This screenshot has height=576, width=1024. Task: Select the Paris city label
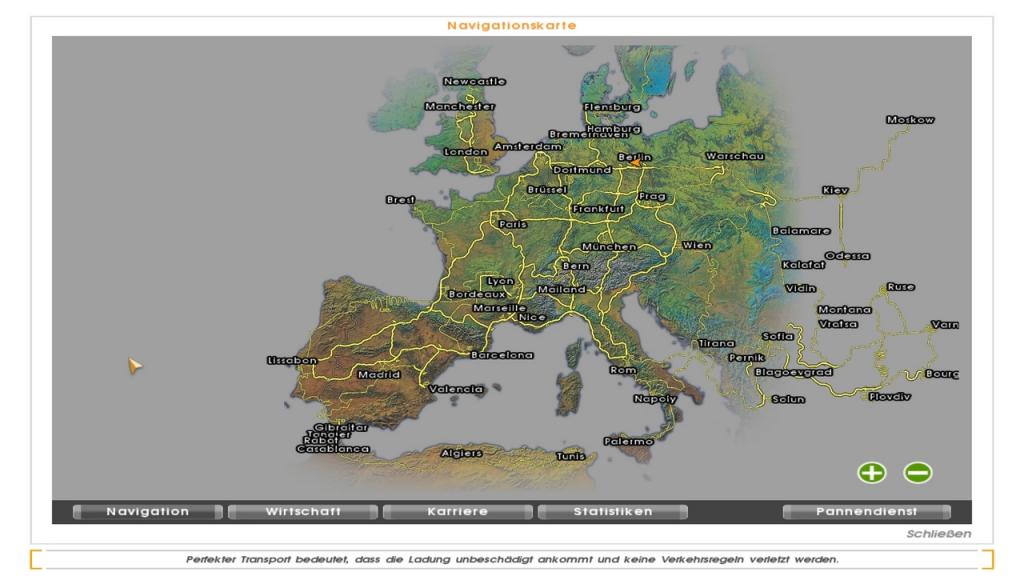(x=513, y=224)
